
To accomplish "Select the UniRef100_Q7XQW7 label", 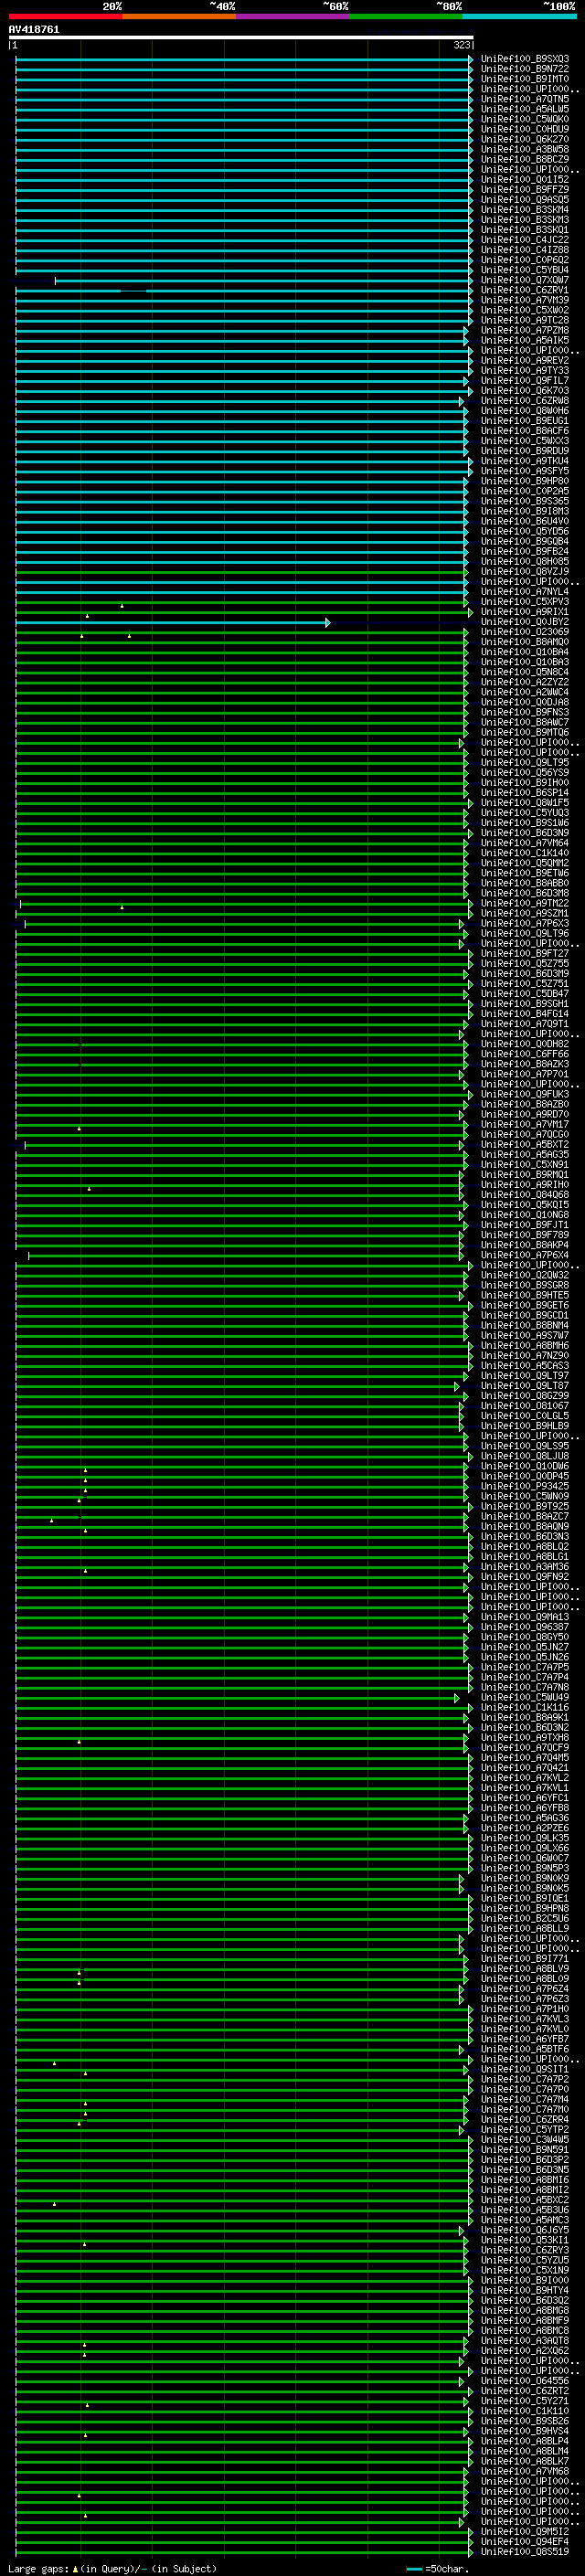I will pos(525,280).
